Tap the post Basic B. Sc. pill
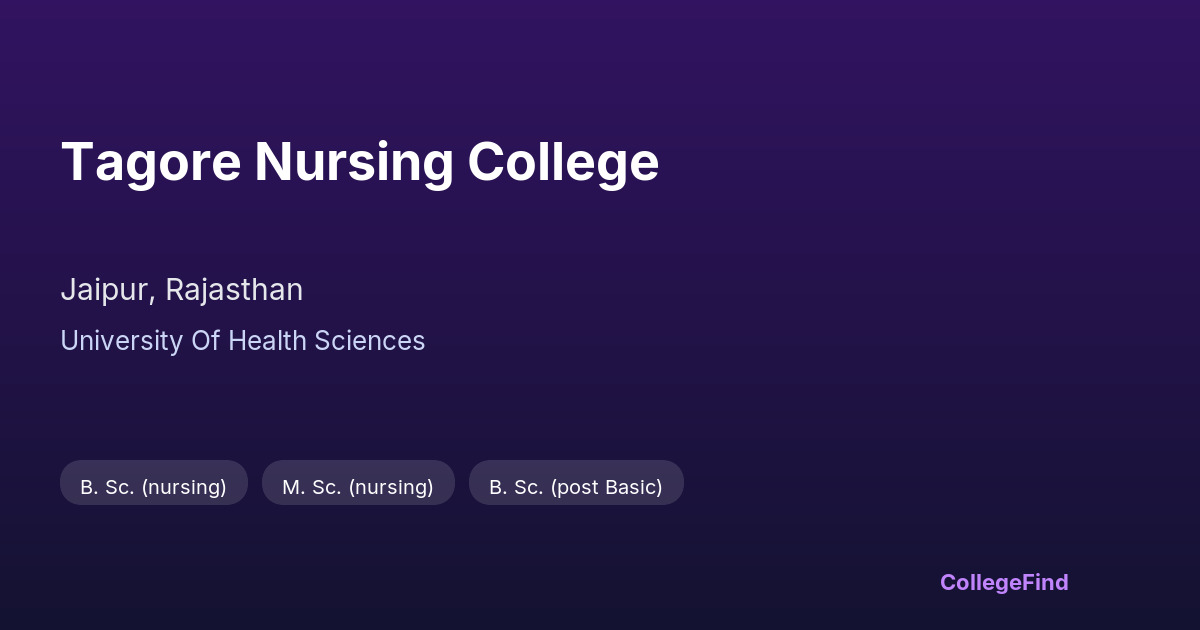1200x630 pixels. (x=576, y=487)
